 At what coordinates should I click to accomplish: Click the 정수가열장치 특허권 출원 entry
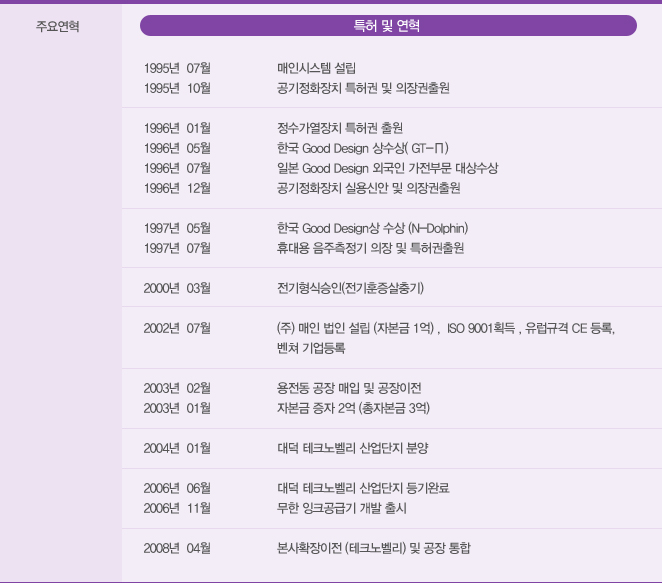click(339, 128)
